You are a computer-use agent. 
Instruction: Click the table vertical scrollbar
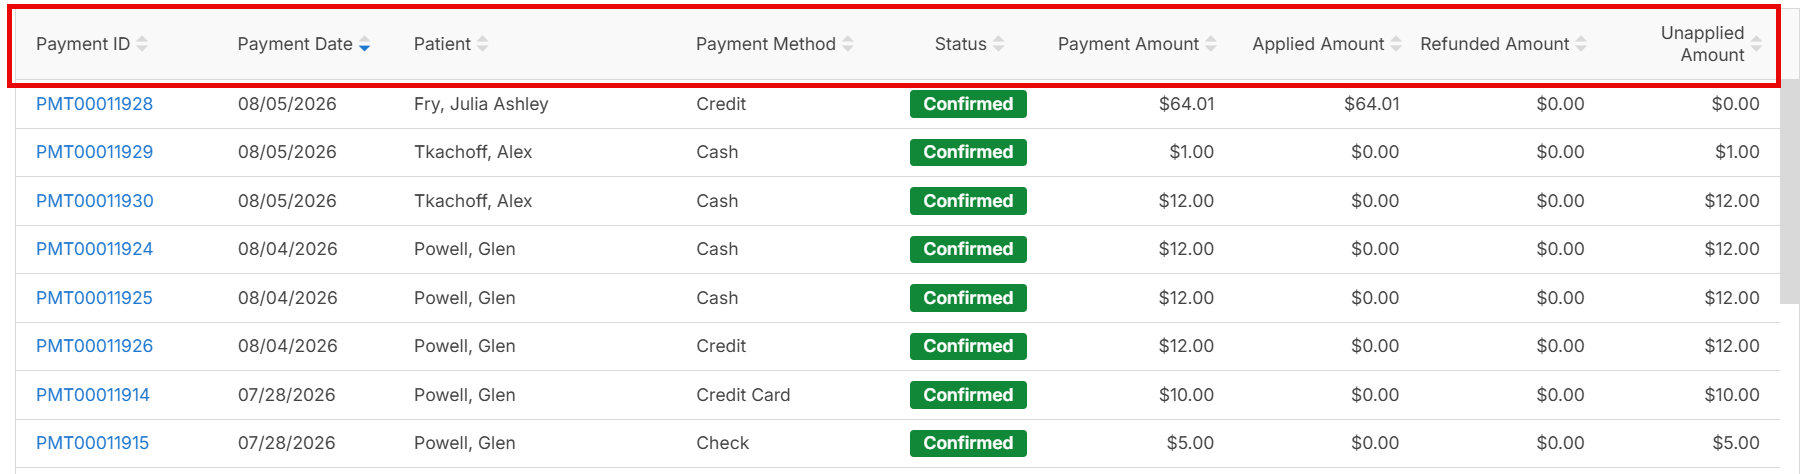1789,192
